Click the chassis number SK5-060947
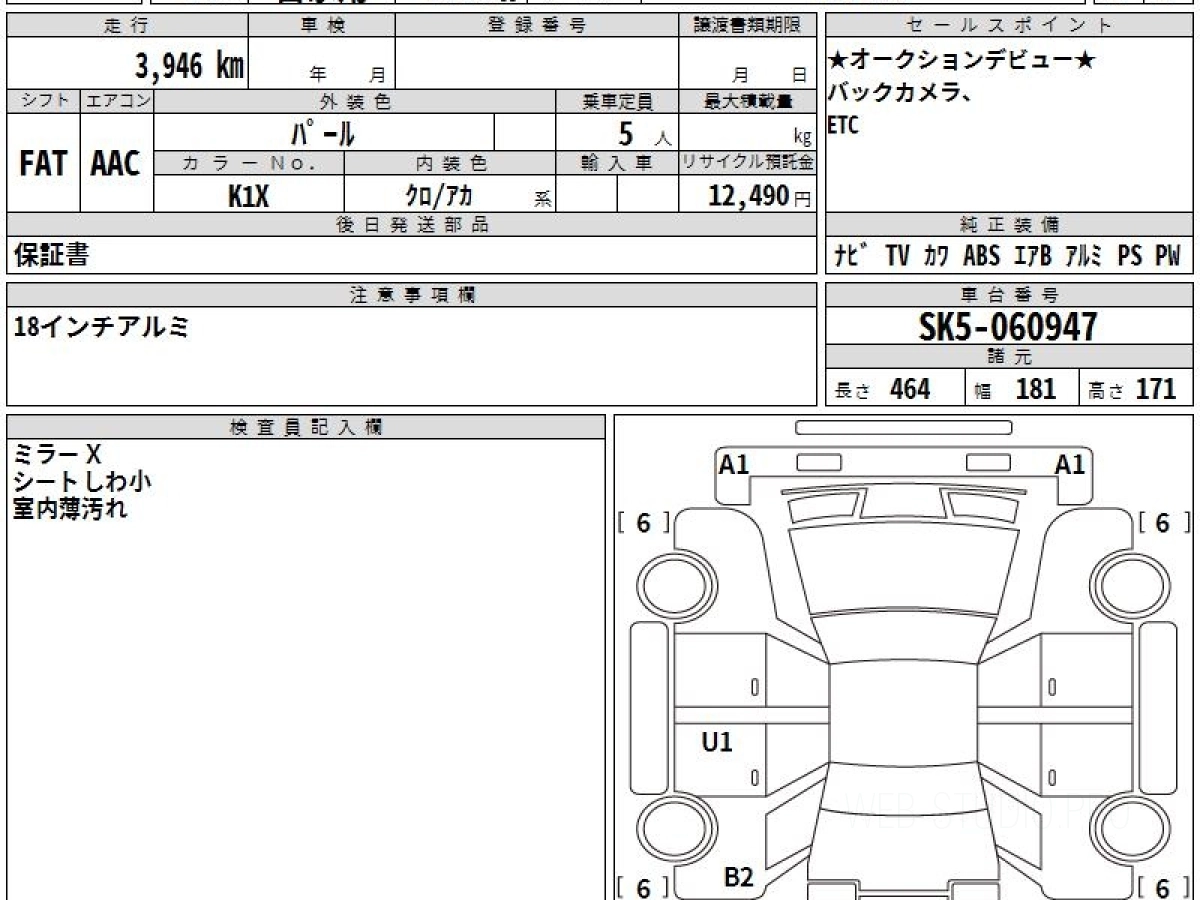 pos(1008,327)
